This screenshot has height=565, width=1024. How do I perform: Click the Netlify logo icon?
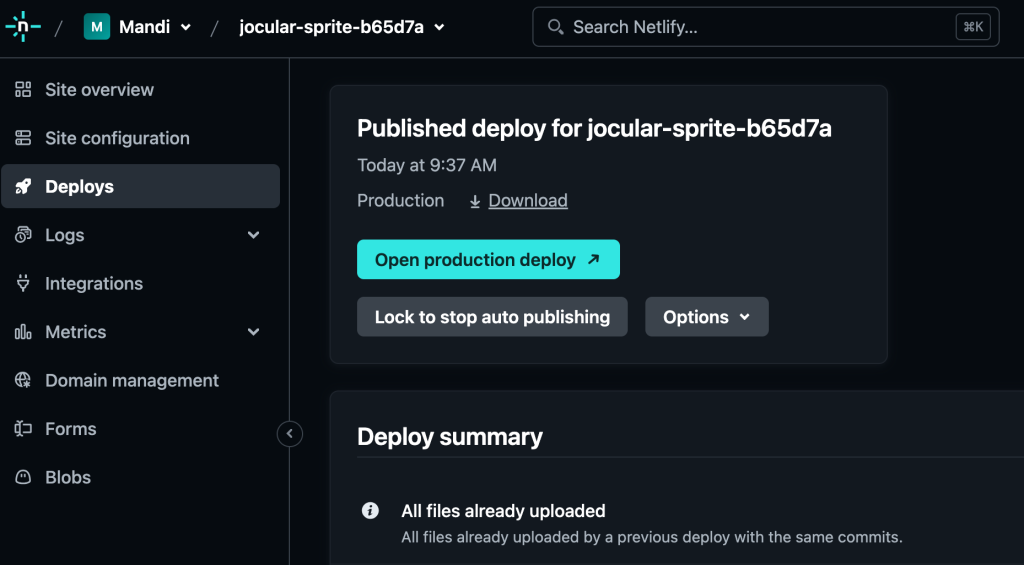(x=22, y=27)
